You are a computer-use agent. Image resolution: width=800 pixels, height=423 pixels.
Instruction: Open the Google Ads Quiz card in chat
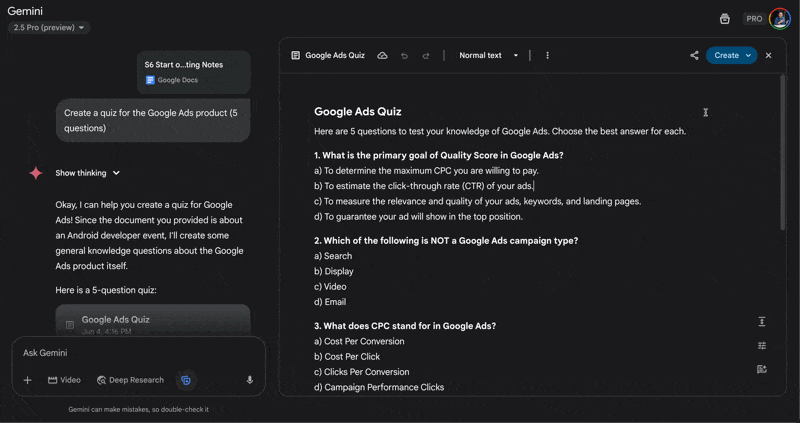click(153, 320)
